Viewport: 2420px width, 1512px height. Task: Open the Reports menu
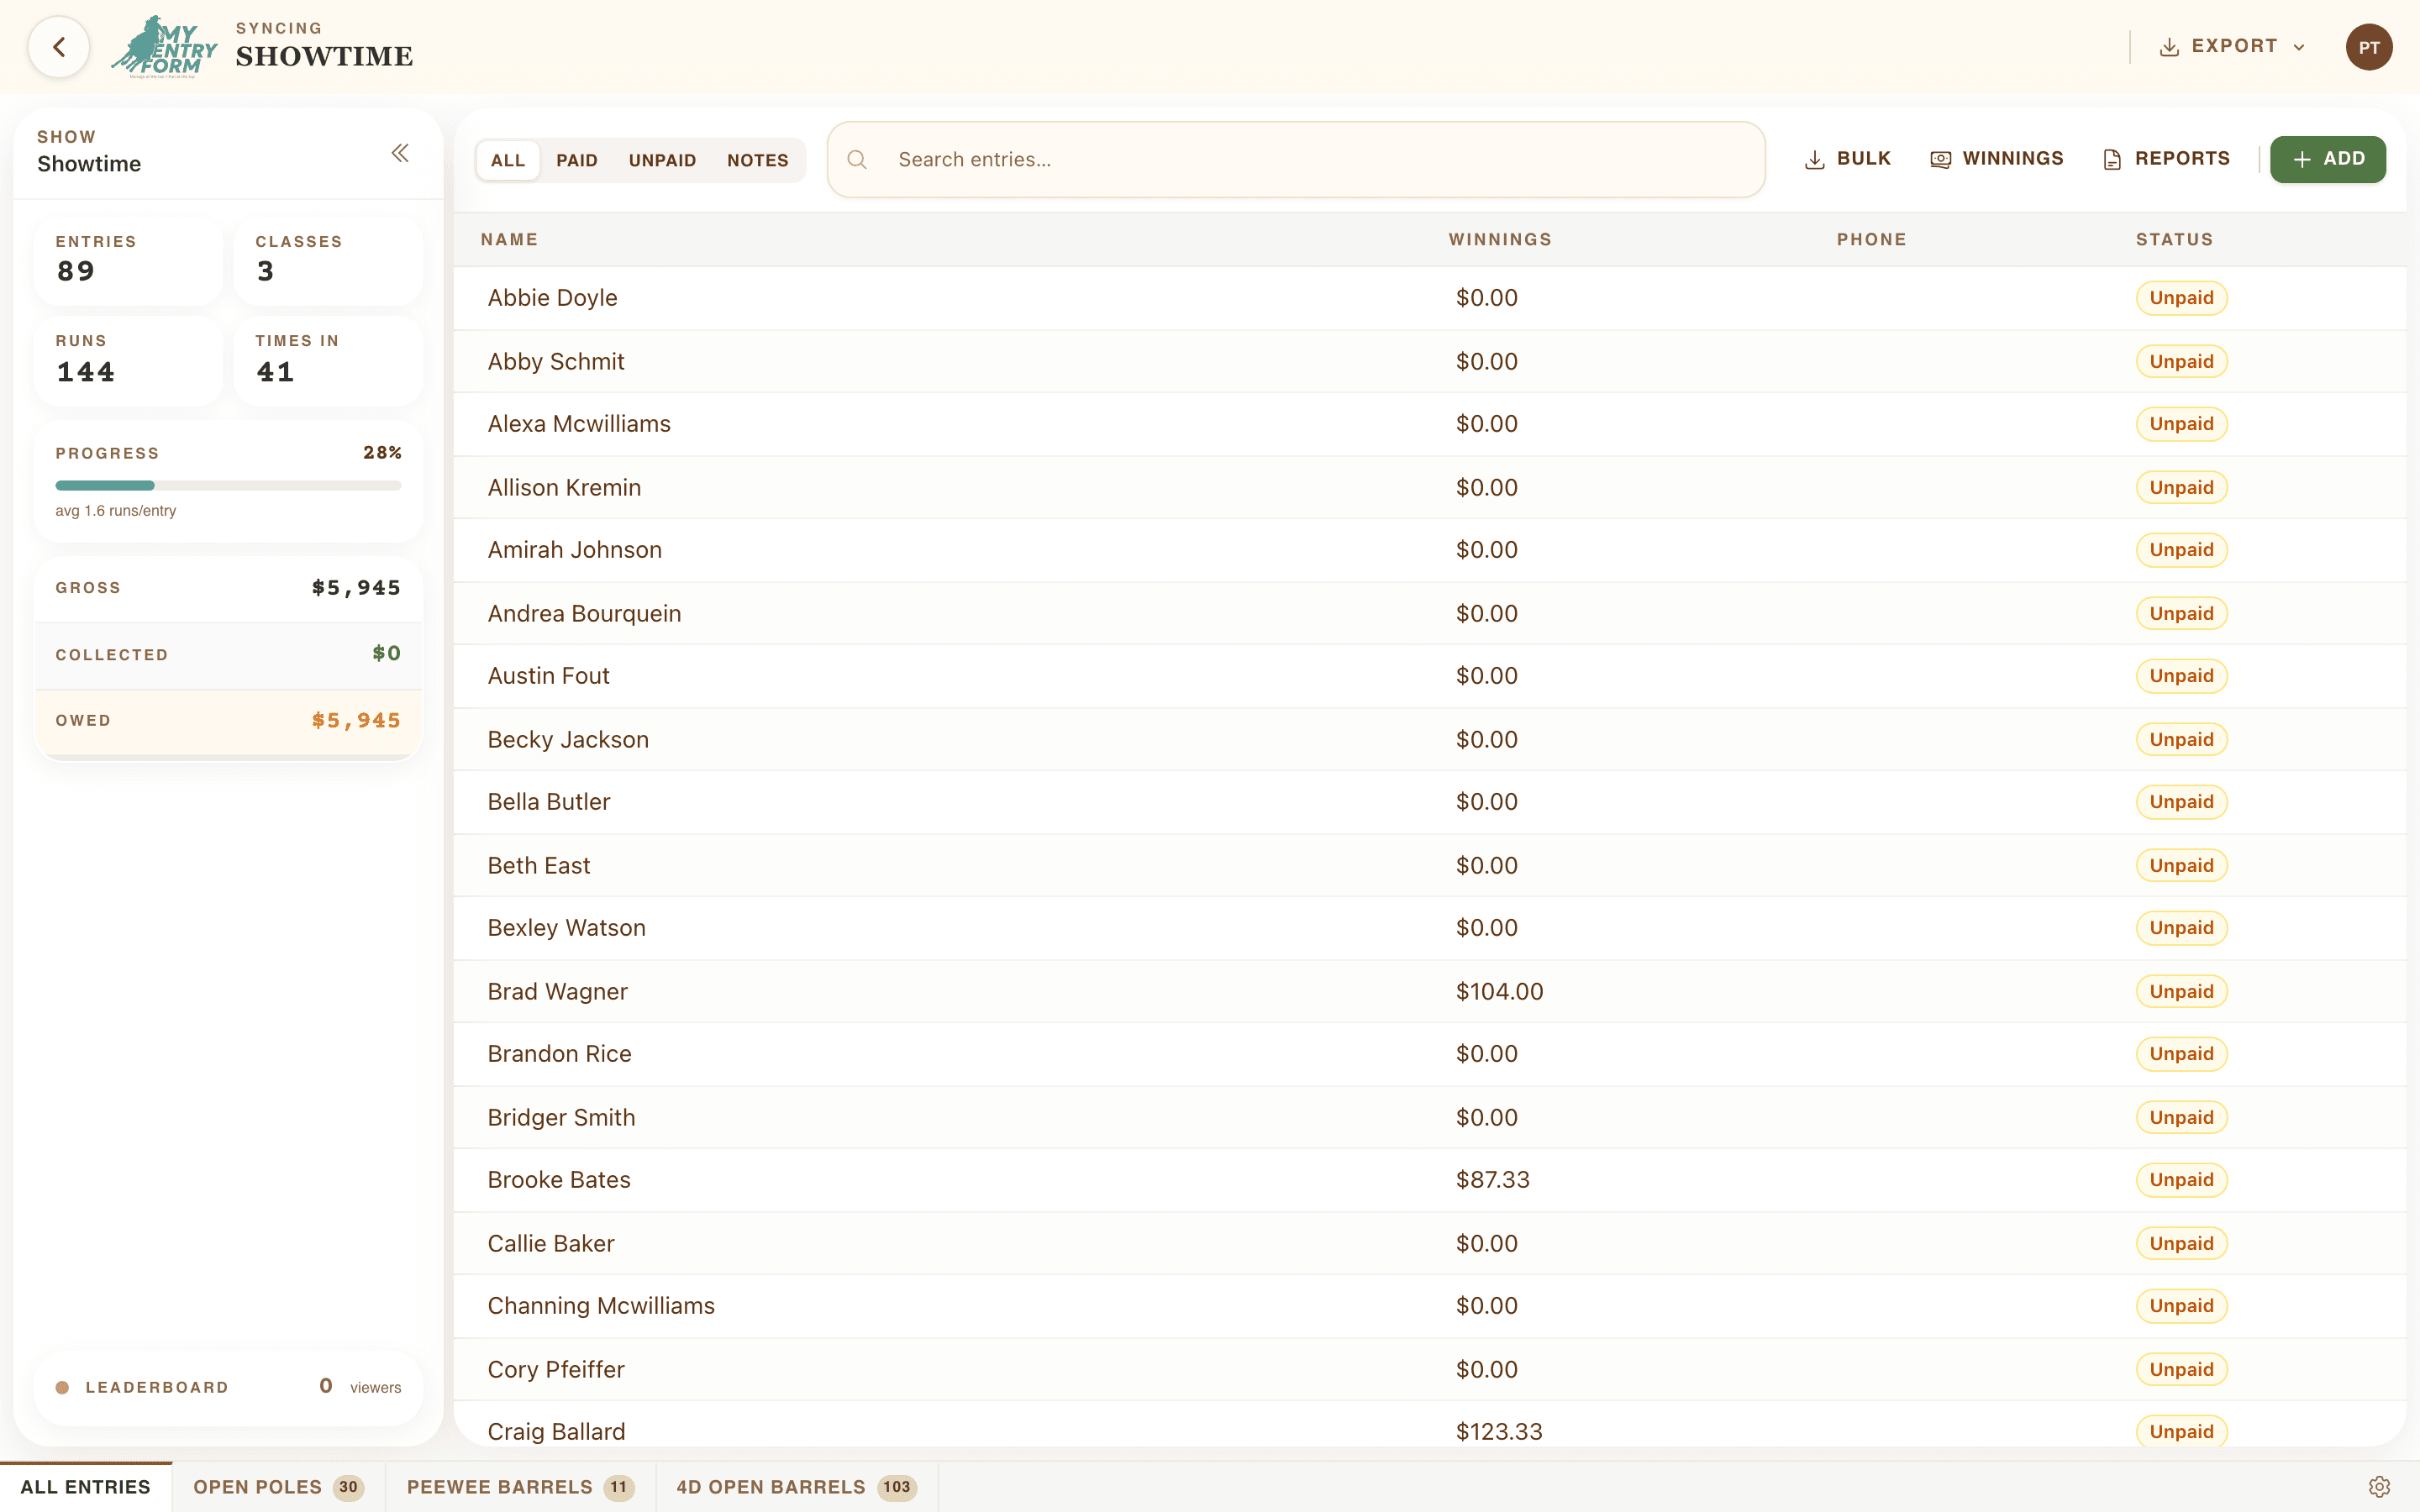tap(2166, 159)
